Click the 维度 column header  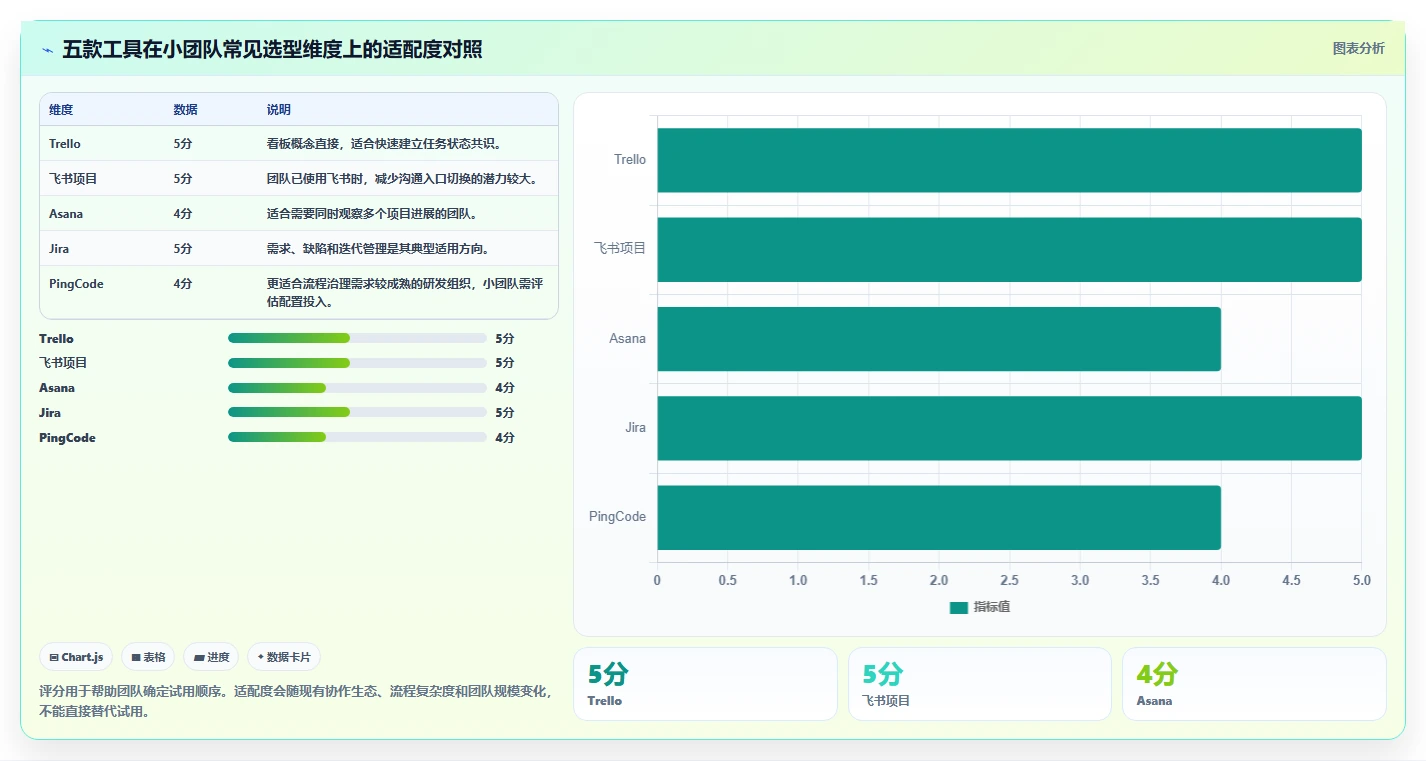pyautogui.click(x=61, y=110)
